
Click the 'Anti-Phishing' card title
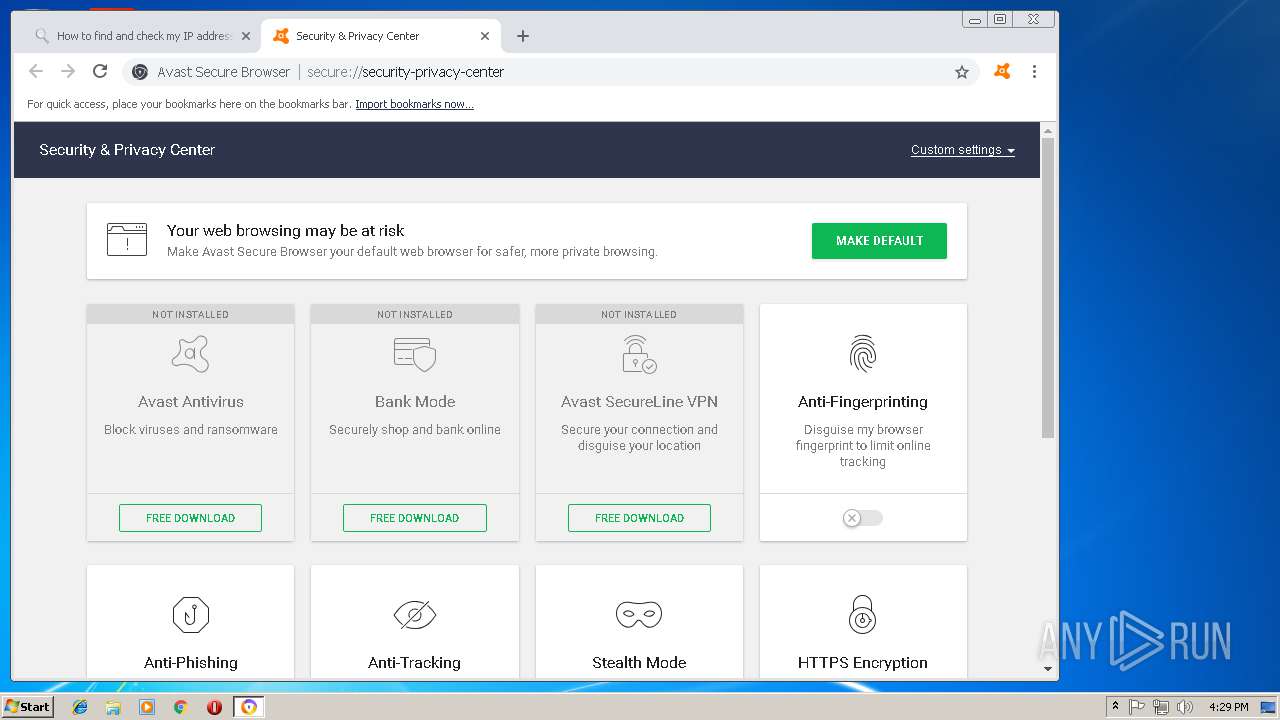[191, 663]
